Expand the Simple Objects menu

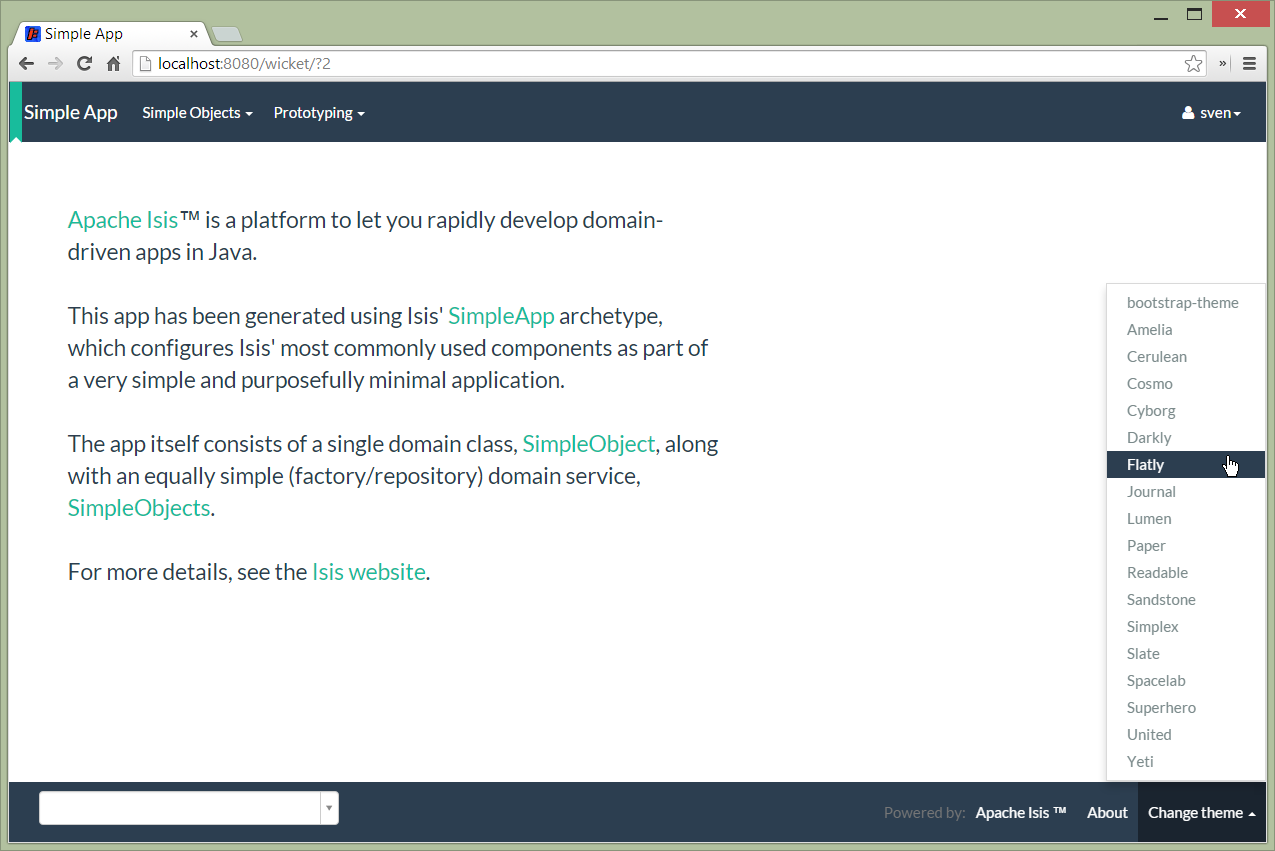(197, 113)
